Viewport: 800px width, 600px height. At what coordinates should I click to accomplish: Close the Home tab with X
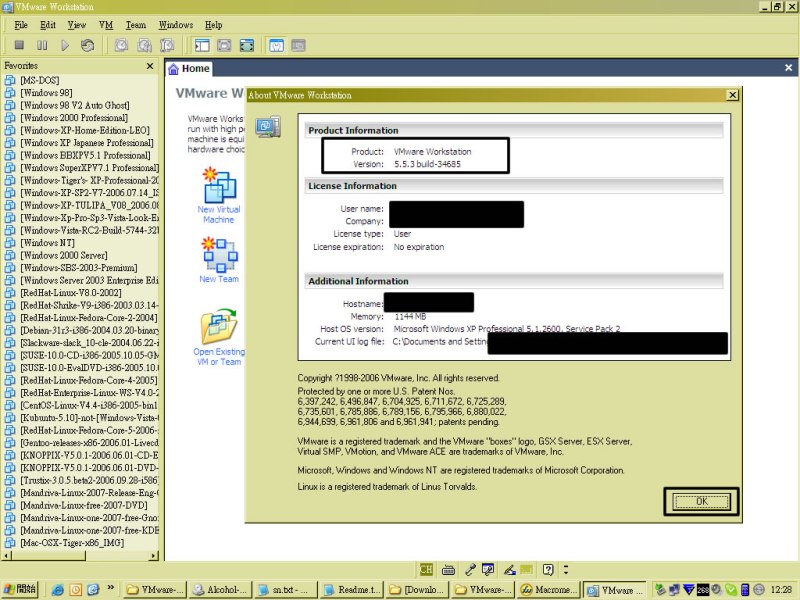click(x=788, y=67)
